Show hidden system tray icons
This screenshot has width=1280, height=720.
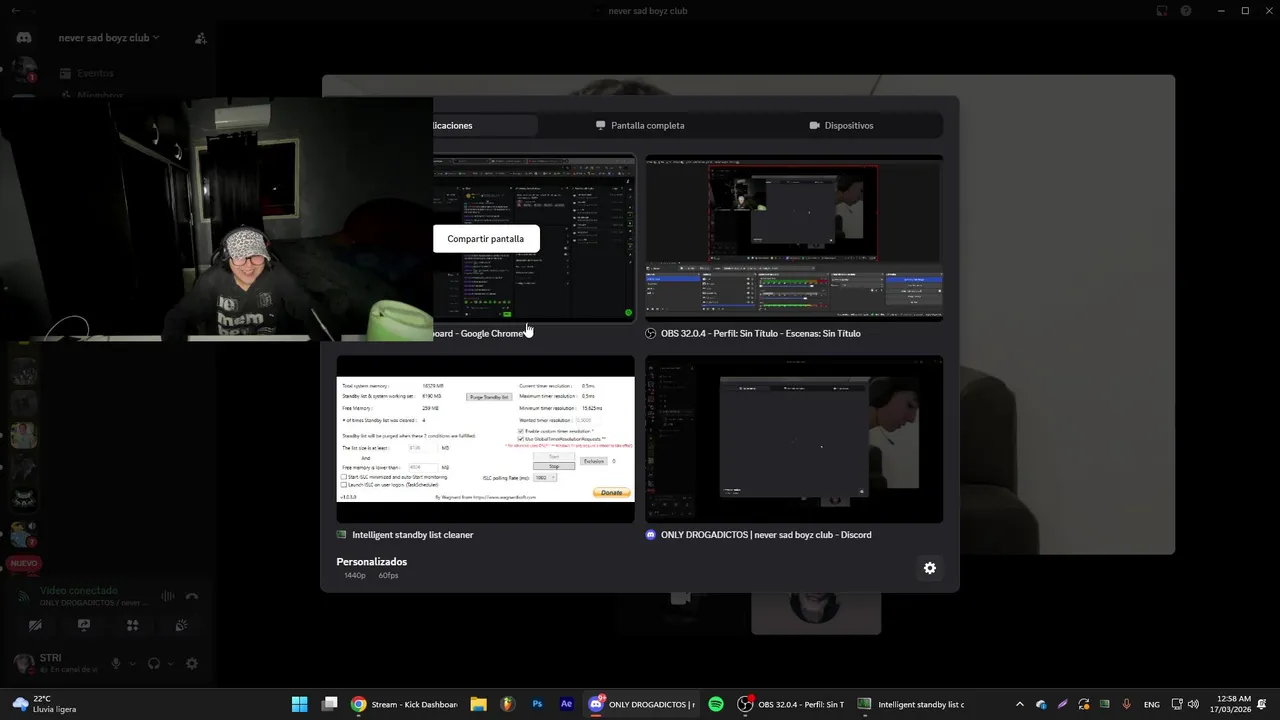tap(1020, 704)
